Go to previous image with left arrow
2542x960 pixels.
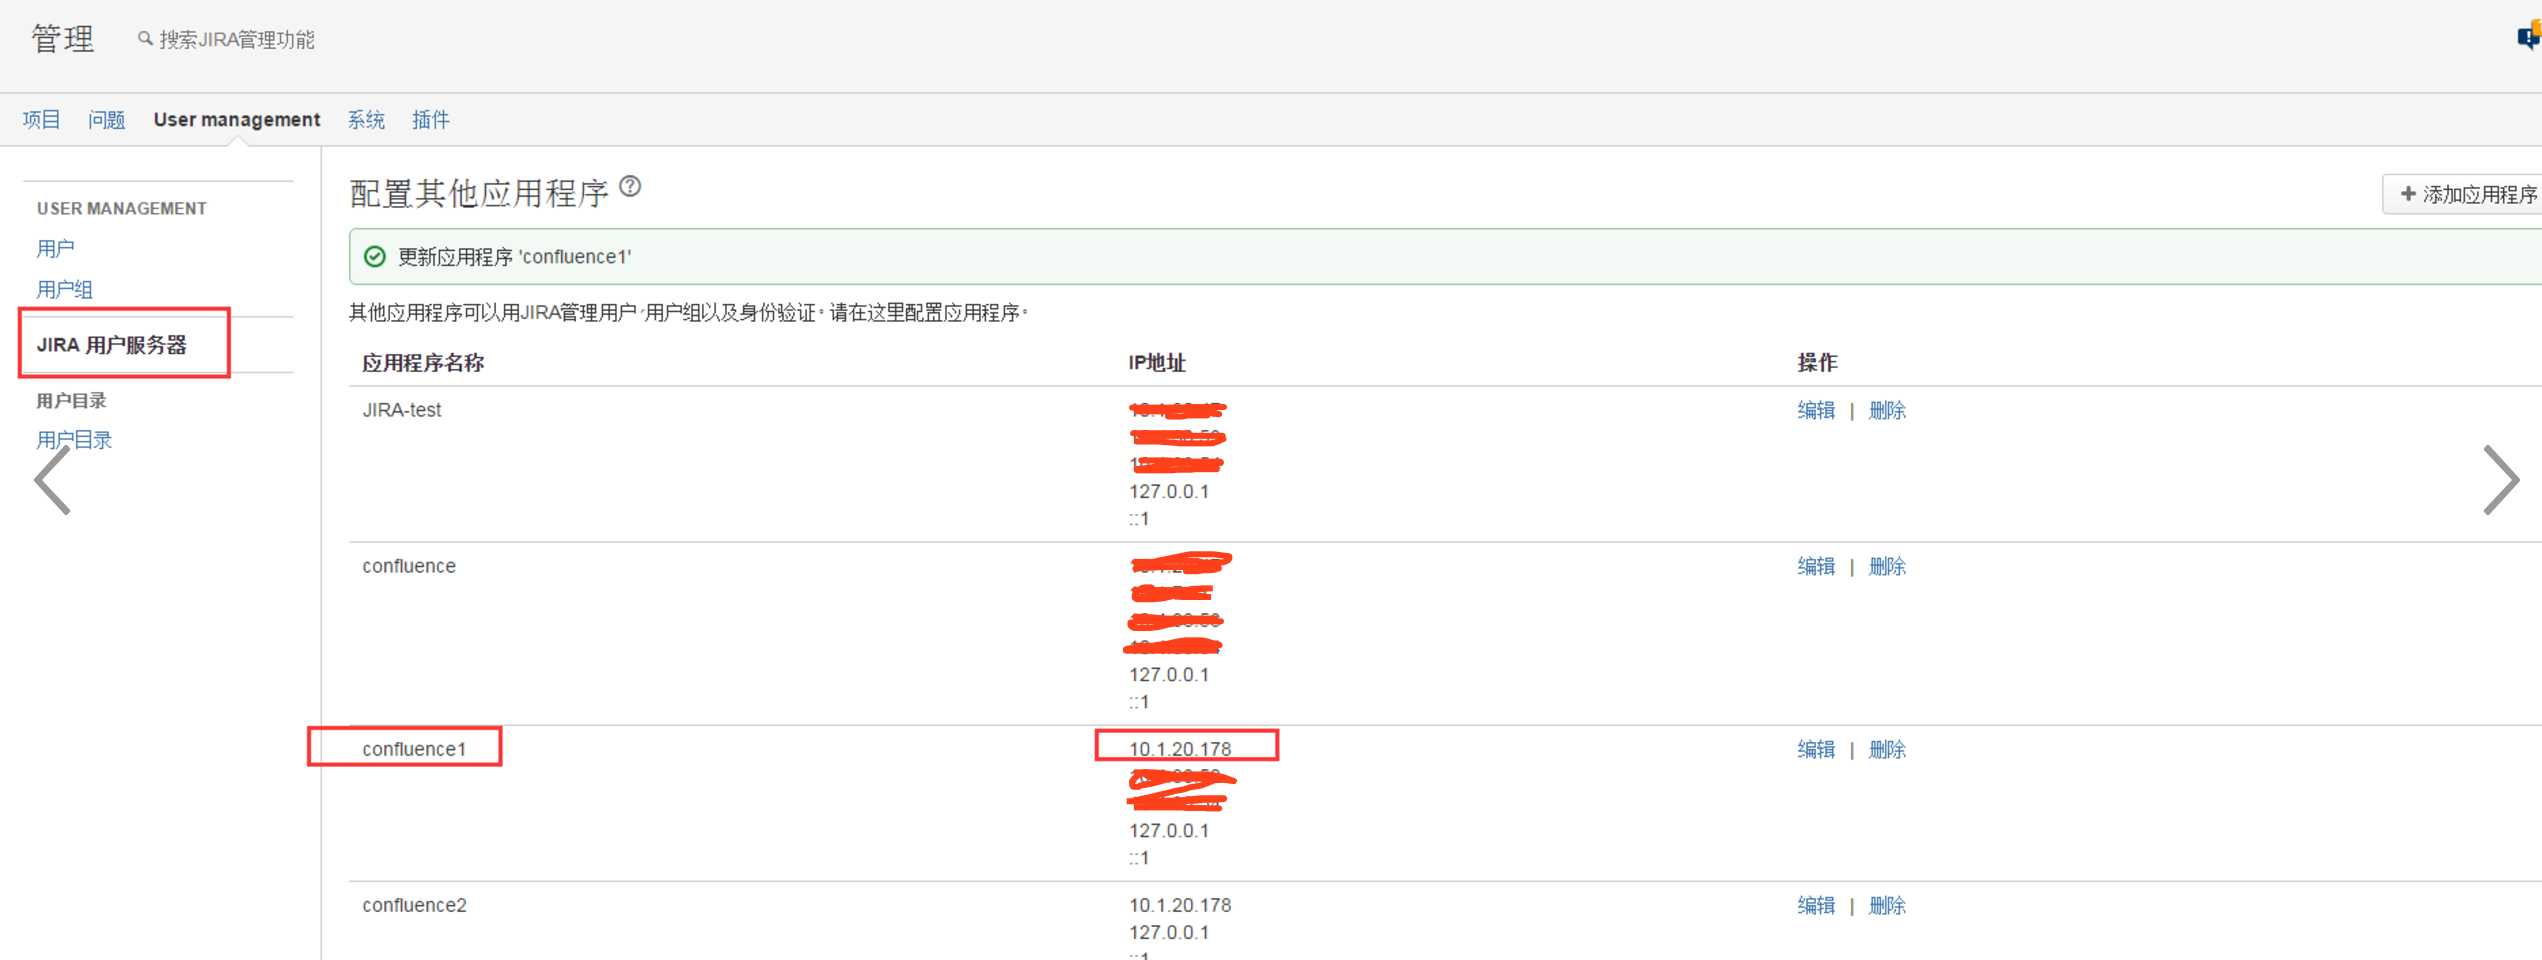click(52, 481)
